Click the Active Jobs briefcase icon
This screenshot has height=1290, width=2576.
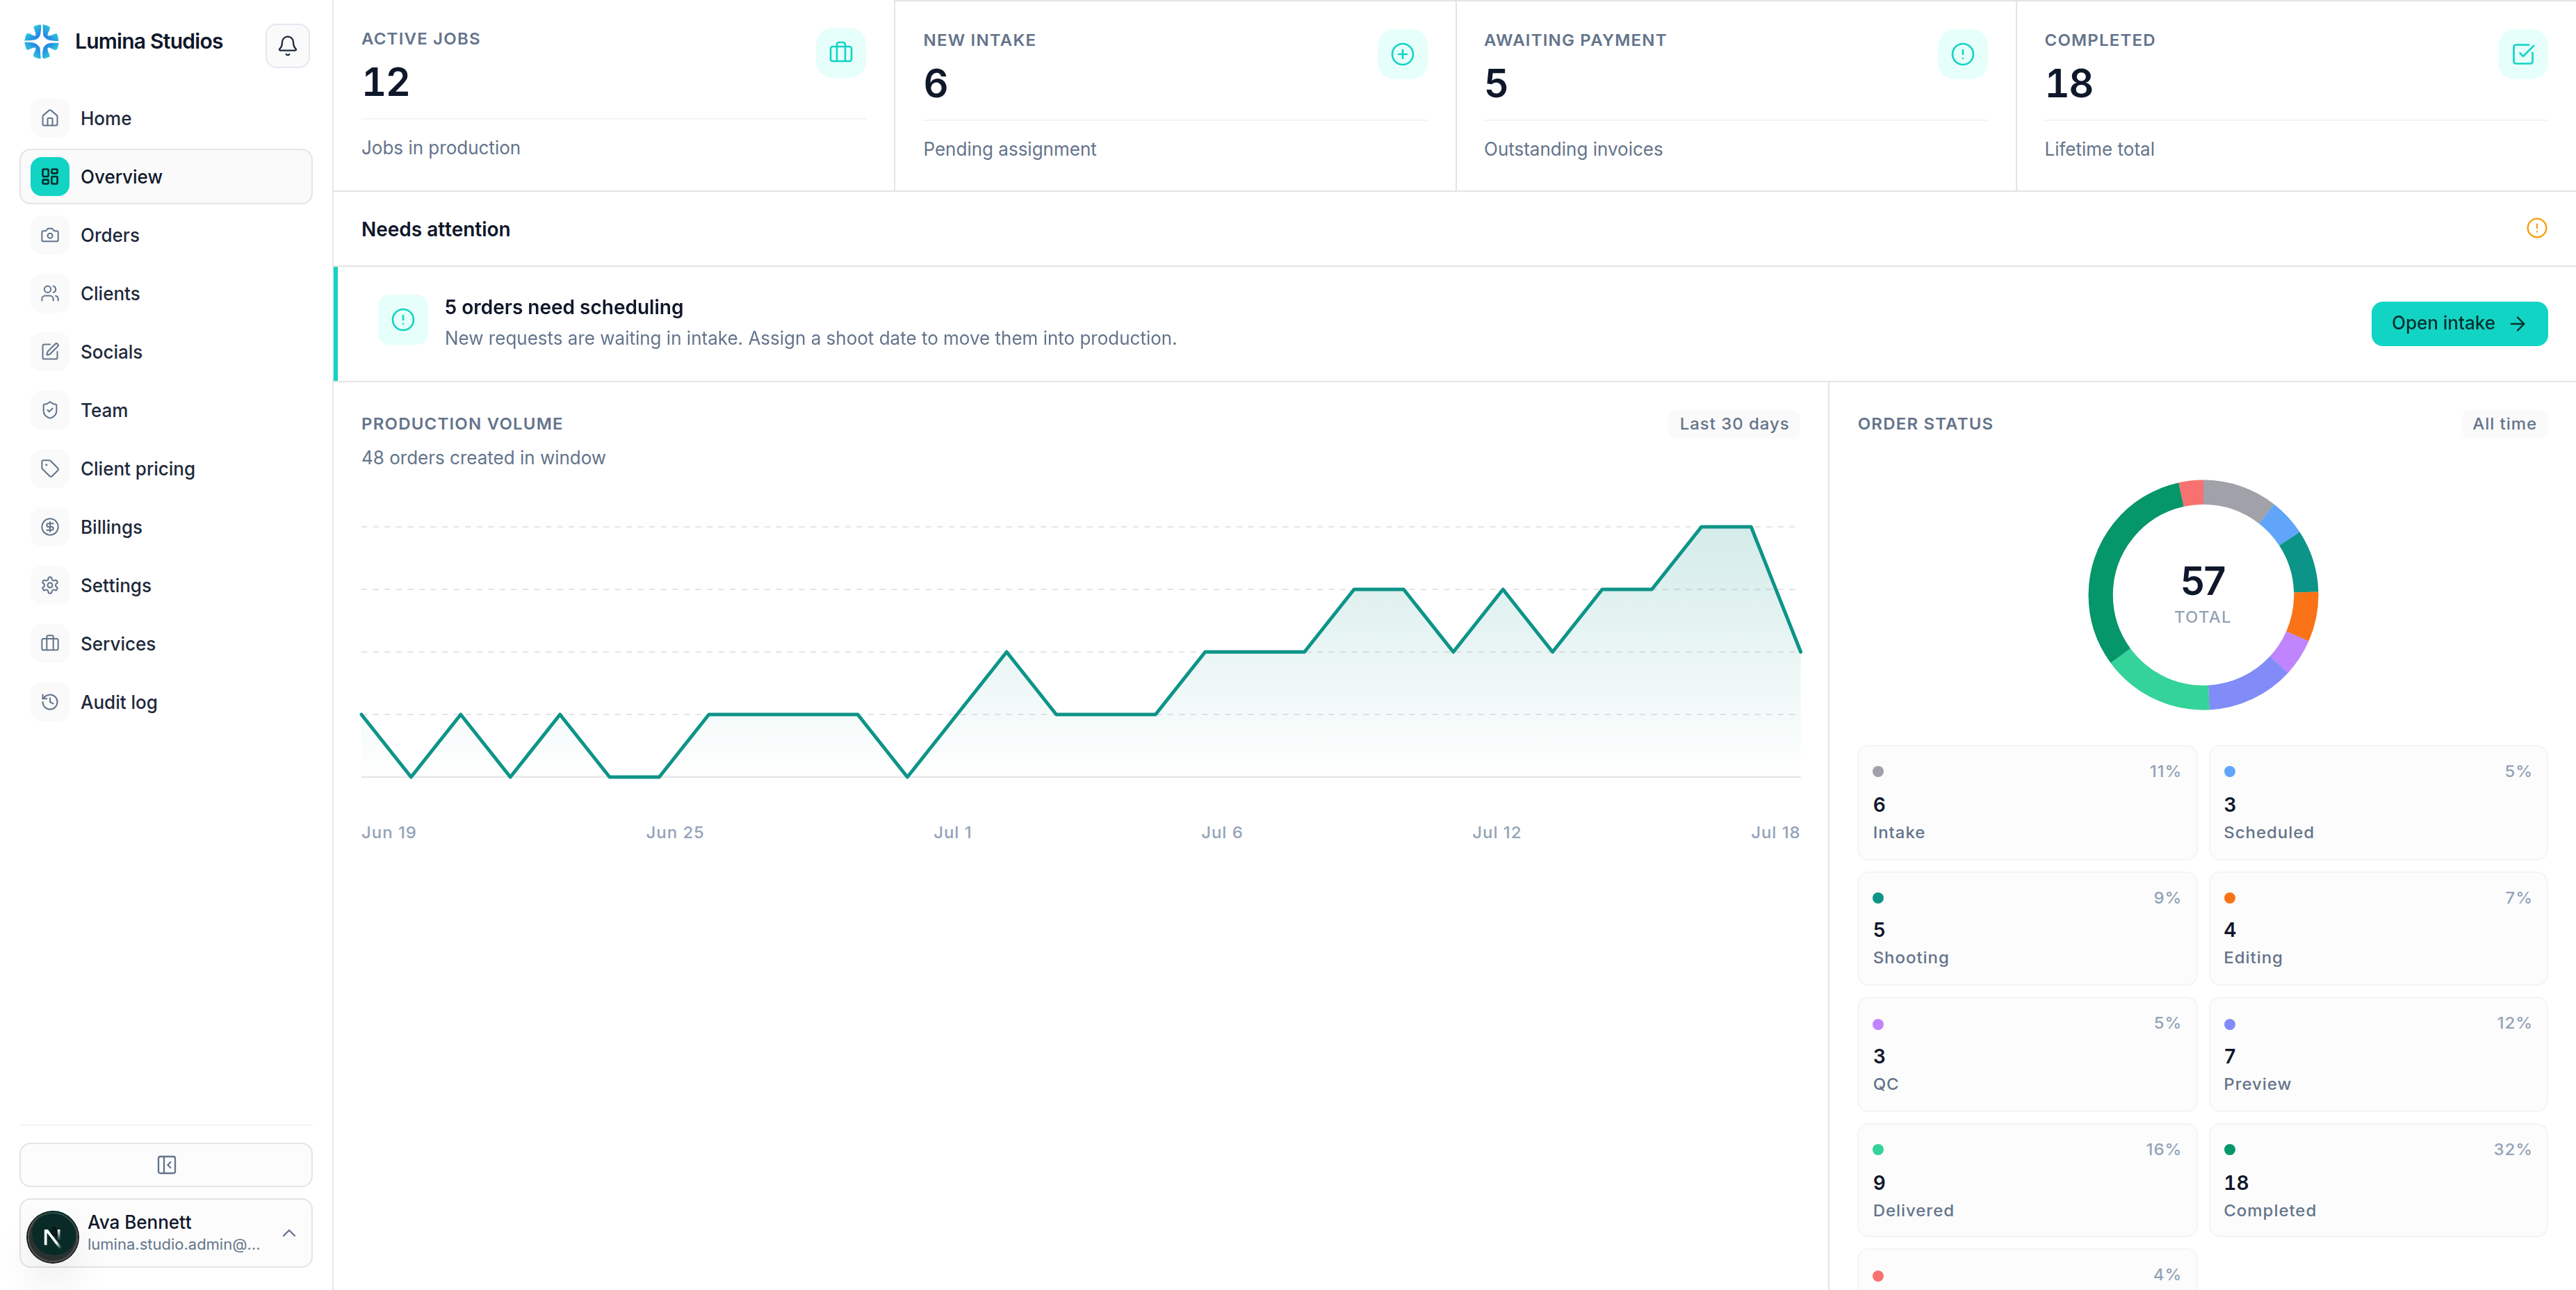(x=841, y=53)
